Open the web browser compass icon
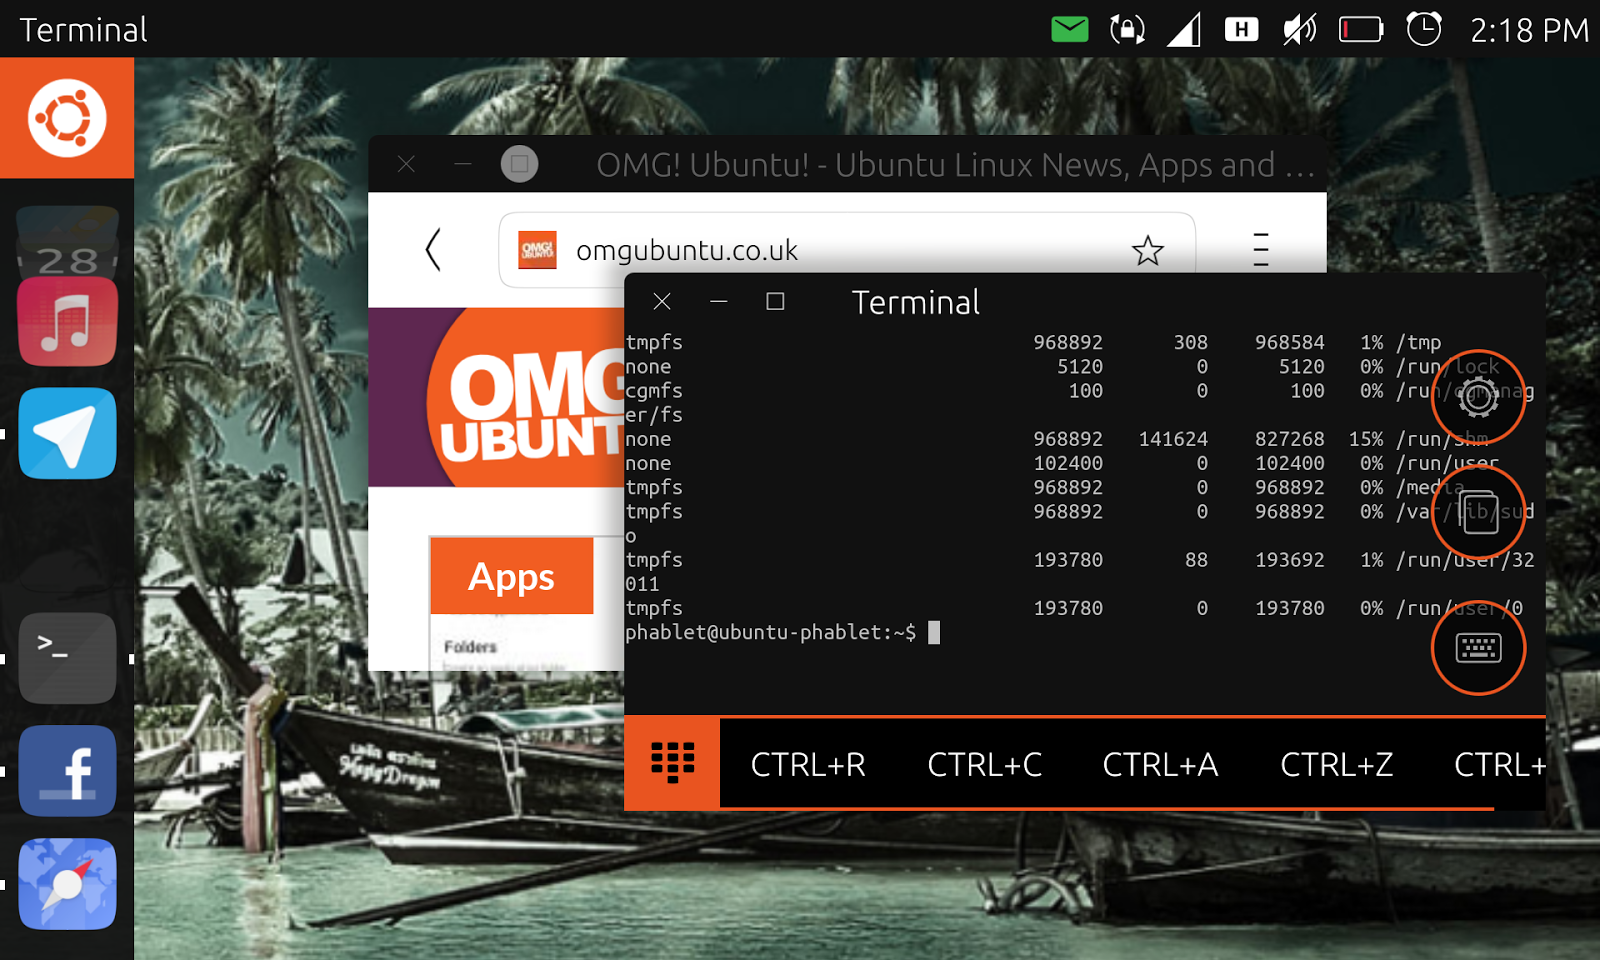The width and height of the screenshot is (1600, 960). click(67, 884)
